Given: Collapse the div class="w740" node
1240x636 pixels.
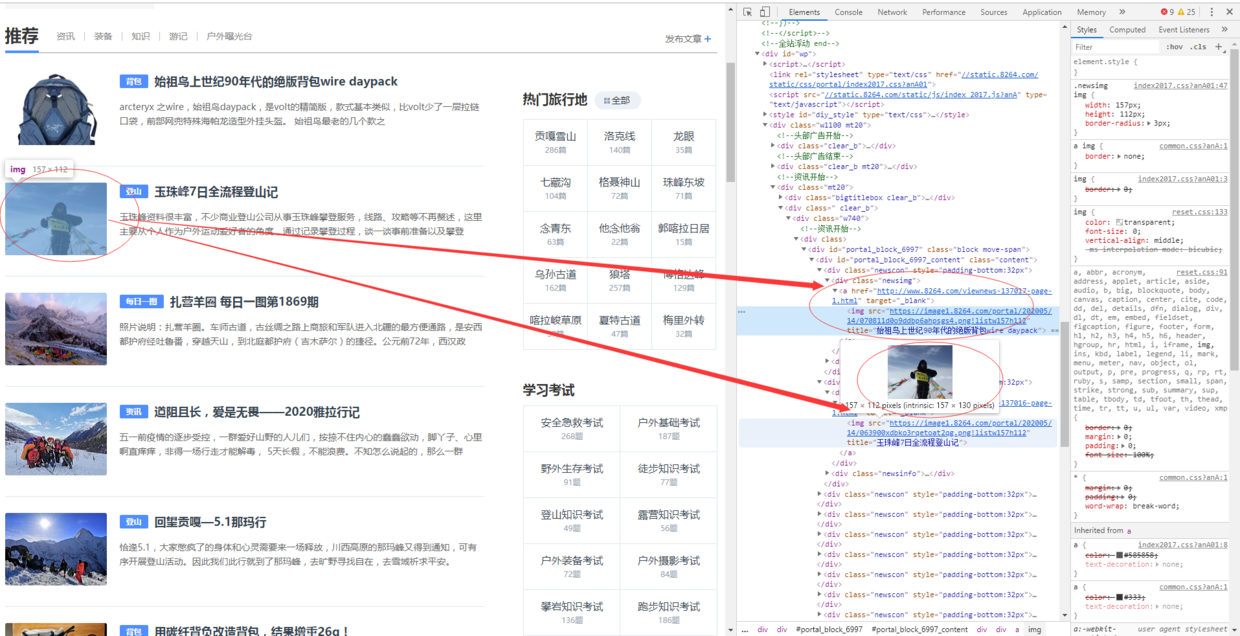Looking at the screenshot, I should coord(786,218).
